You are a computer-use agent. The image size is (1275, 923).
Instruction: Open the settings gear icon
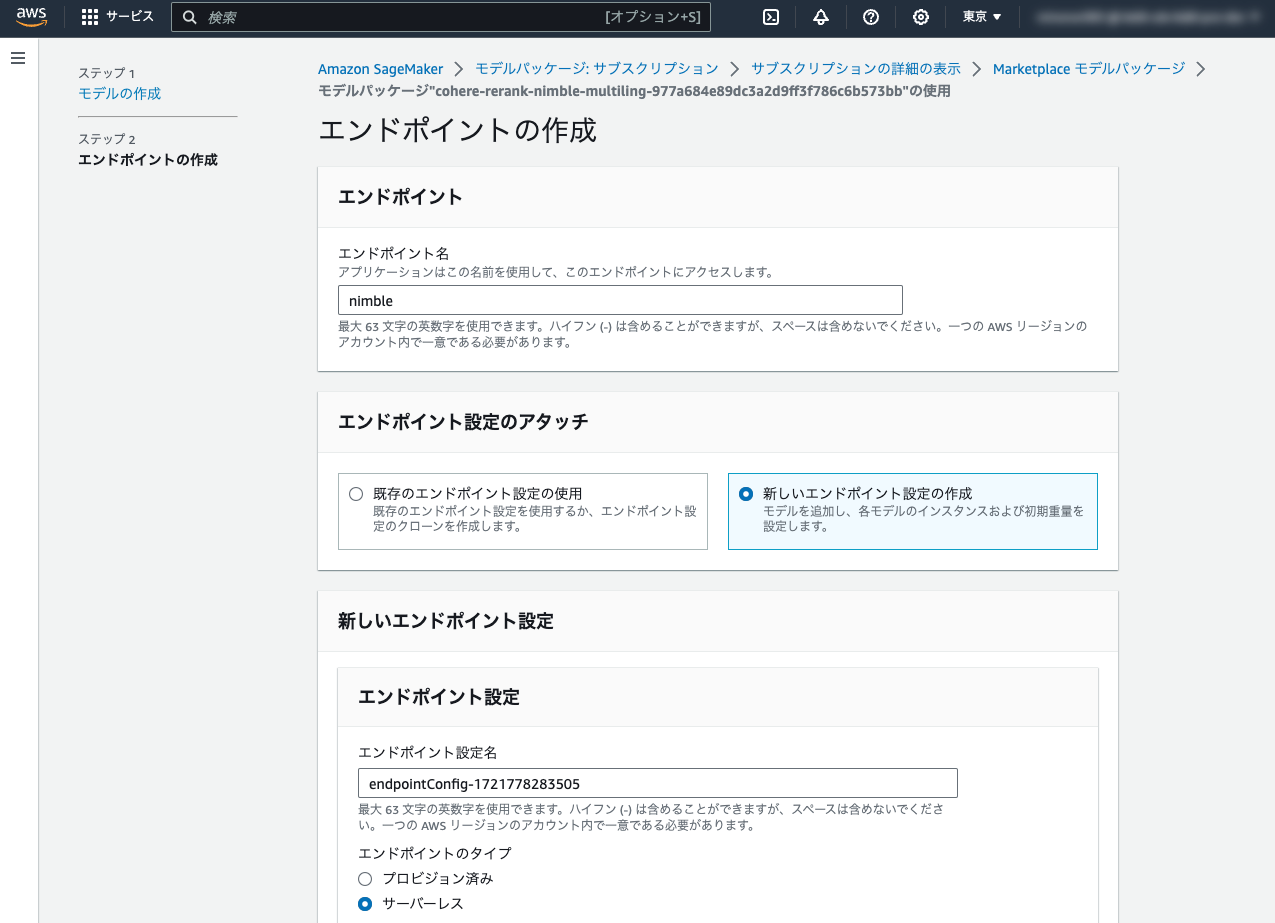(921, 17)
